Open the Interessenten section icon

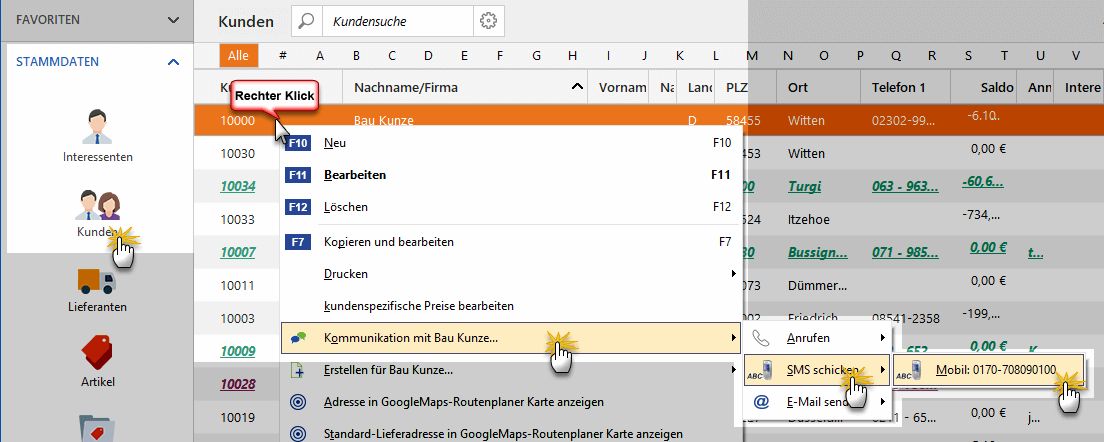[97, 126]
